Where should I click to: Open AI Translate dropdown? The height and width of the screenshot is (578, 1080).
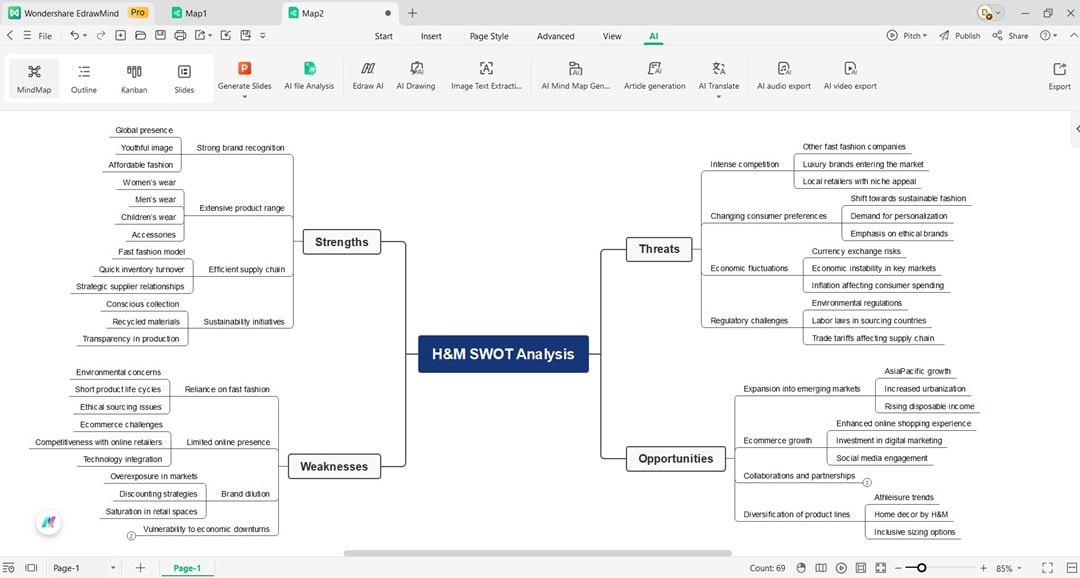718,97
